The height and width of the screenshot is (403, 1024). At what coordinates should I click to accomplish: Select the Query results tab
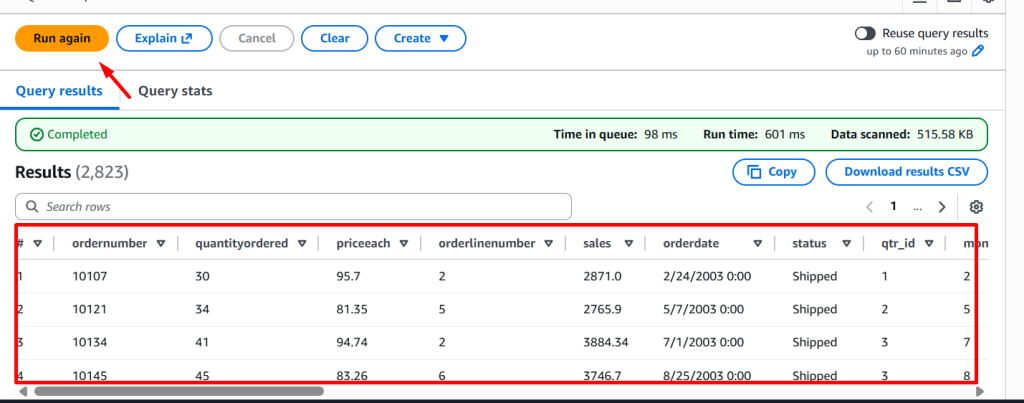click(x=59, y=91)
